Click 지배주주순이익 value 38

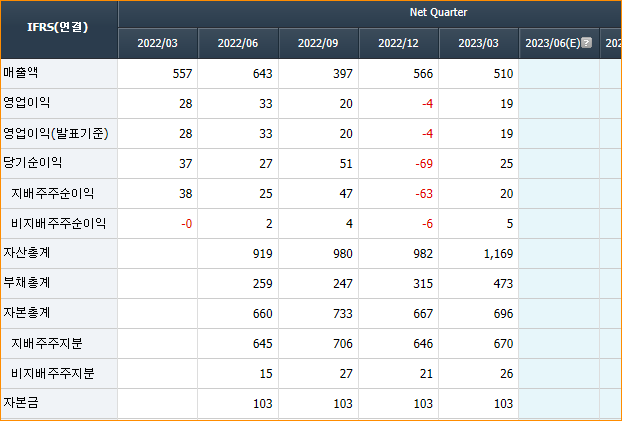(186, 194)
